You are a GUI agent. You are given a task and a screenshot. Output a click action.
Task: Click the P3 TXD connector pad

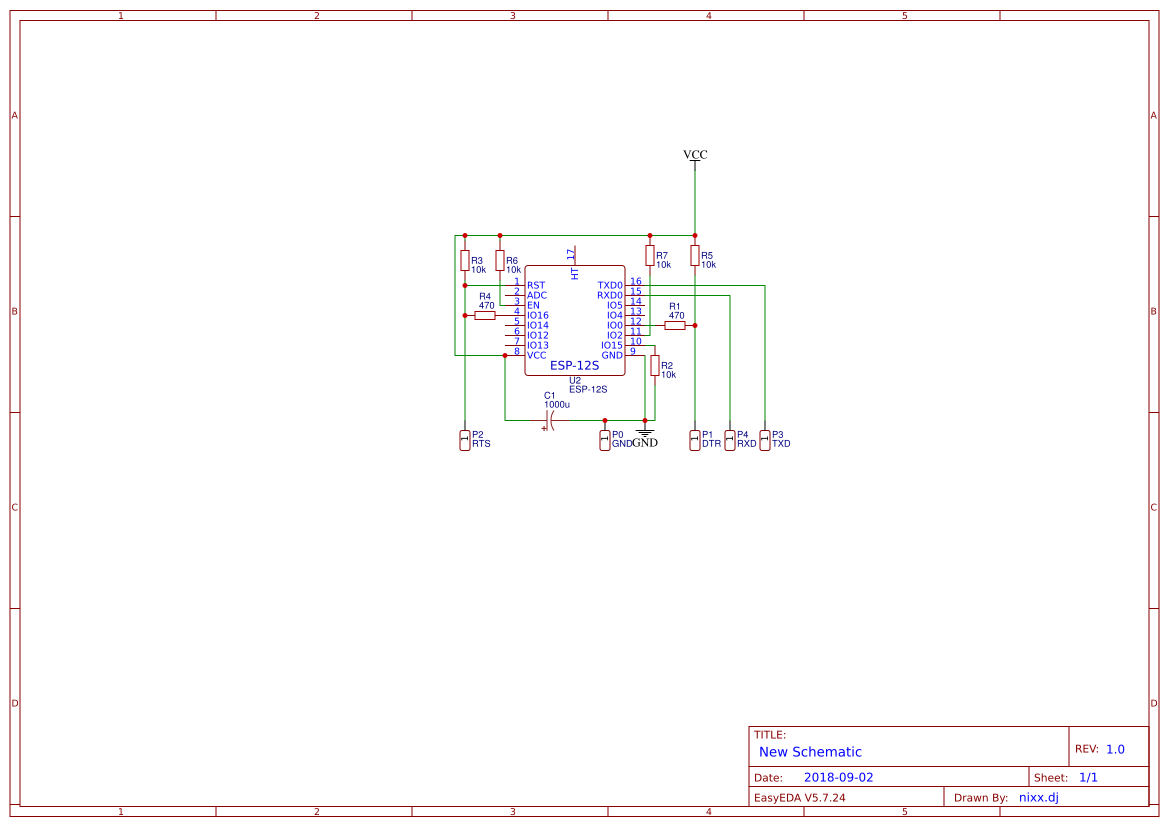pyautogui.click(x=765, y=440)
